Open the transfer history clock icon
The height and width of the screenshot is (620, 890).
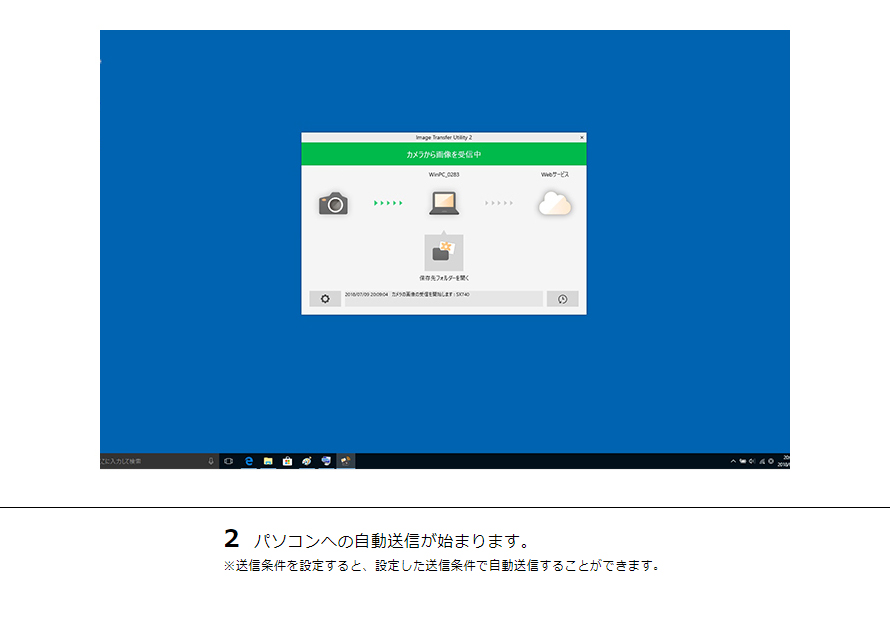tap(562, 298)
